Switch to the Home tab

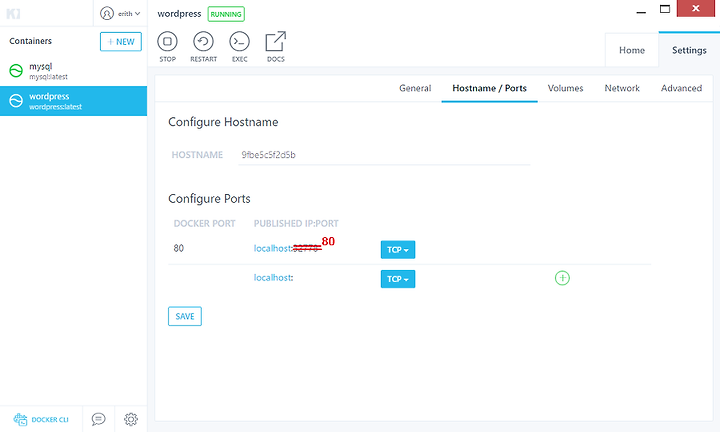click(632, 50)
